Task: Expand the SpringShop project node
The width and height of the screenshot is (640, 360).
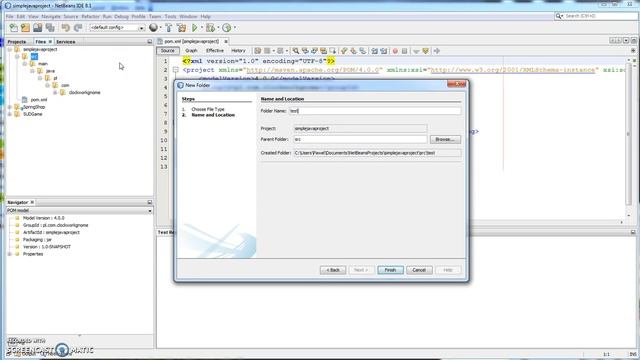Action: (x=10, y=107)
